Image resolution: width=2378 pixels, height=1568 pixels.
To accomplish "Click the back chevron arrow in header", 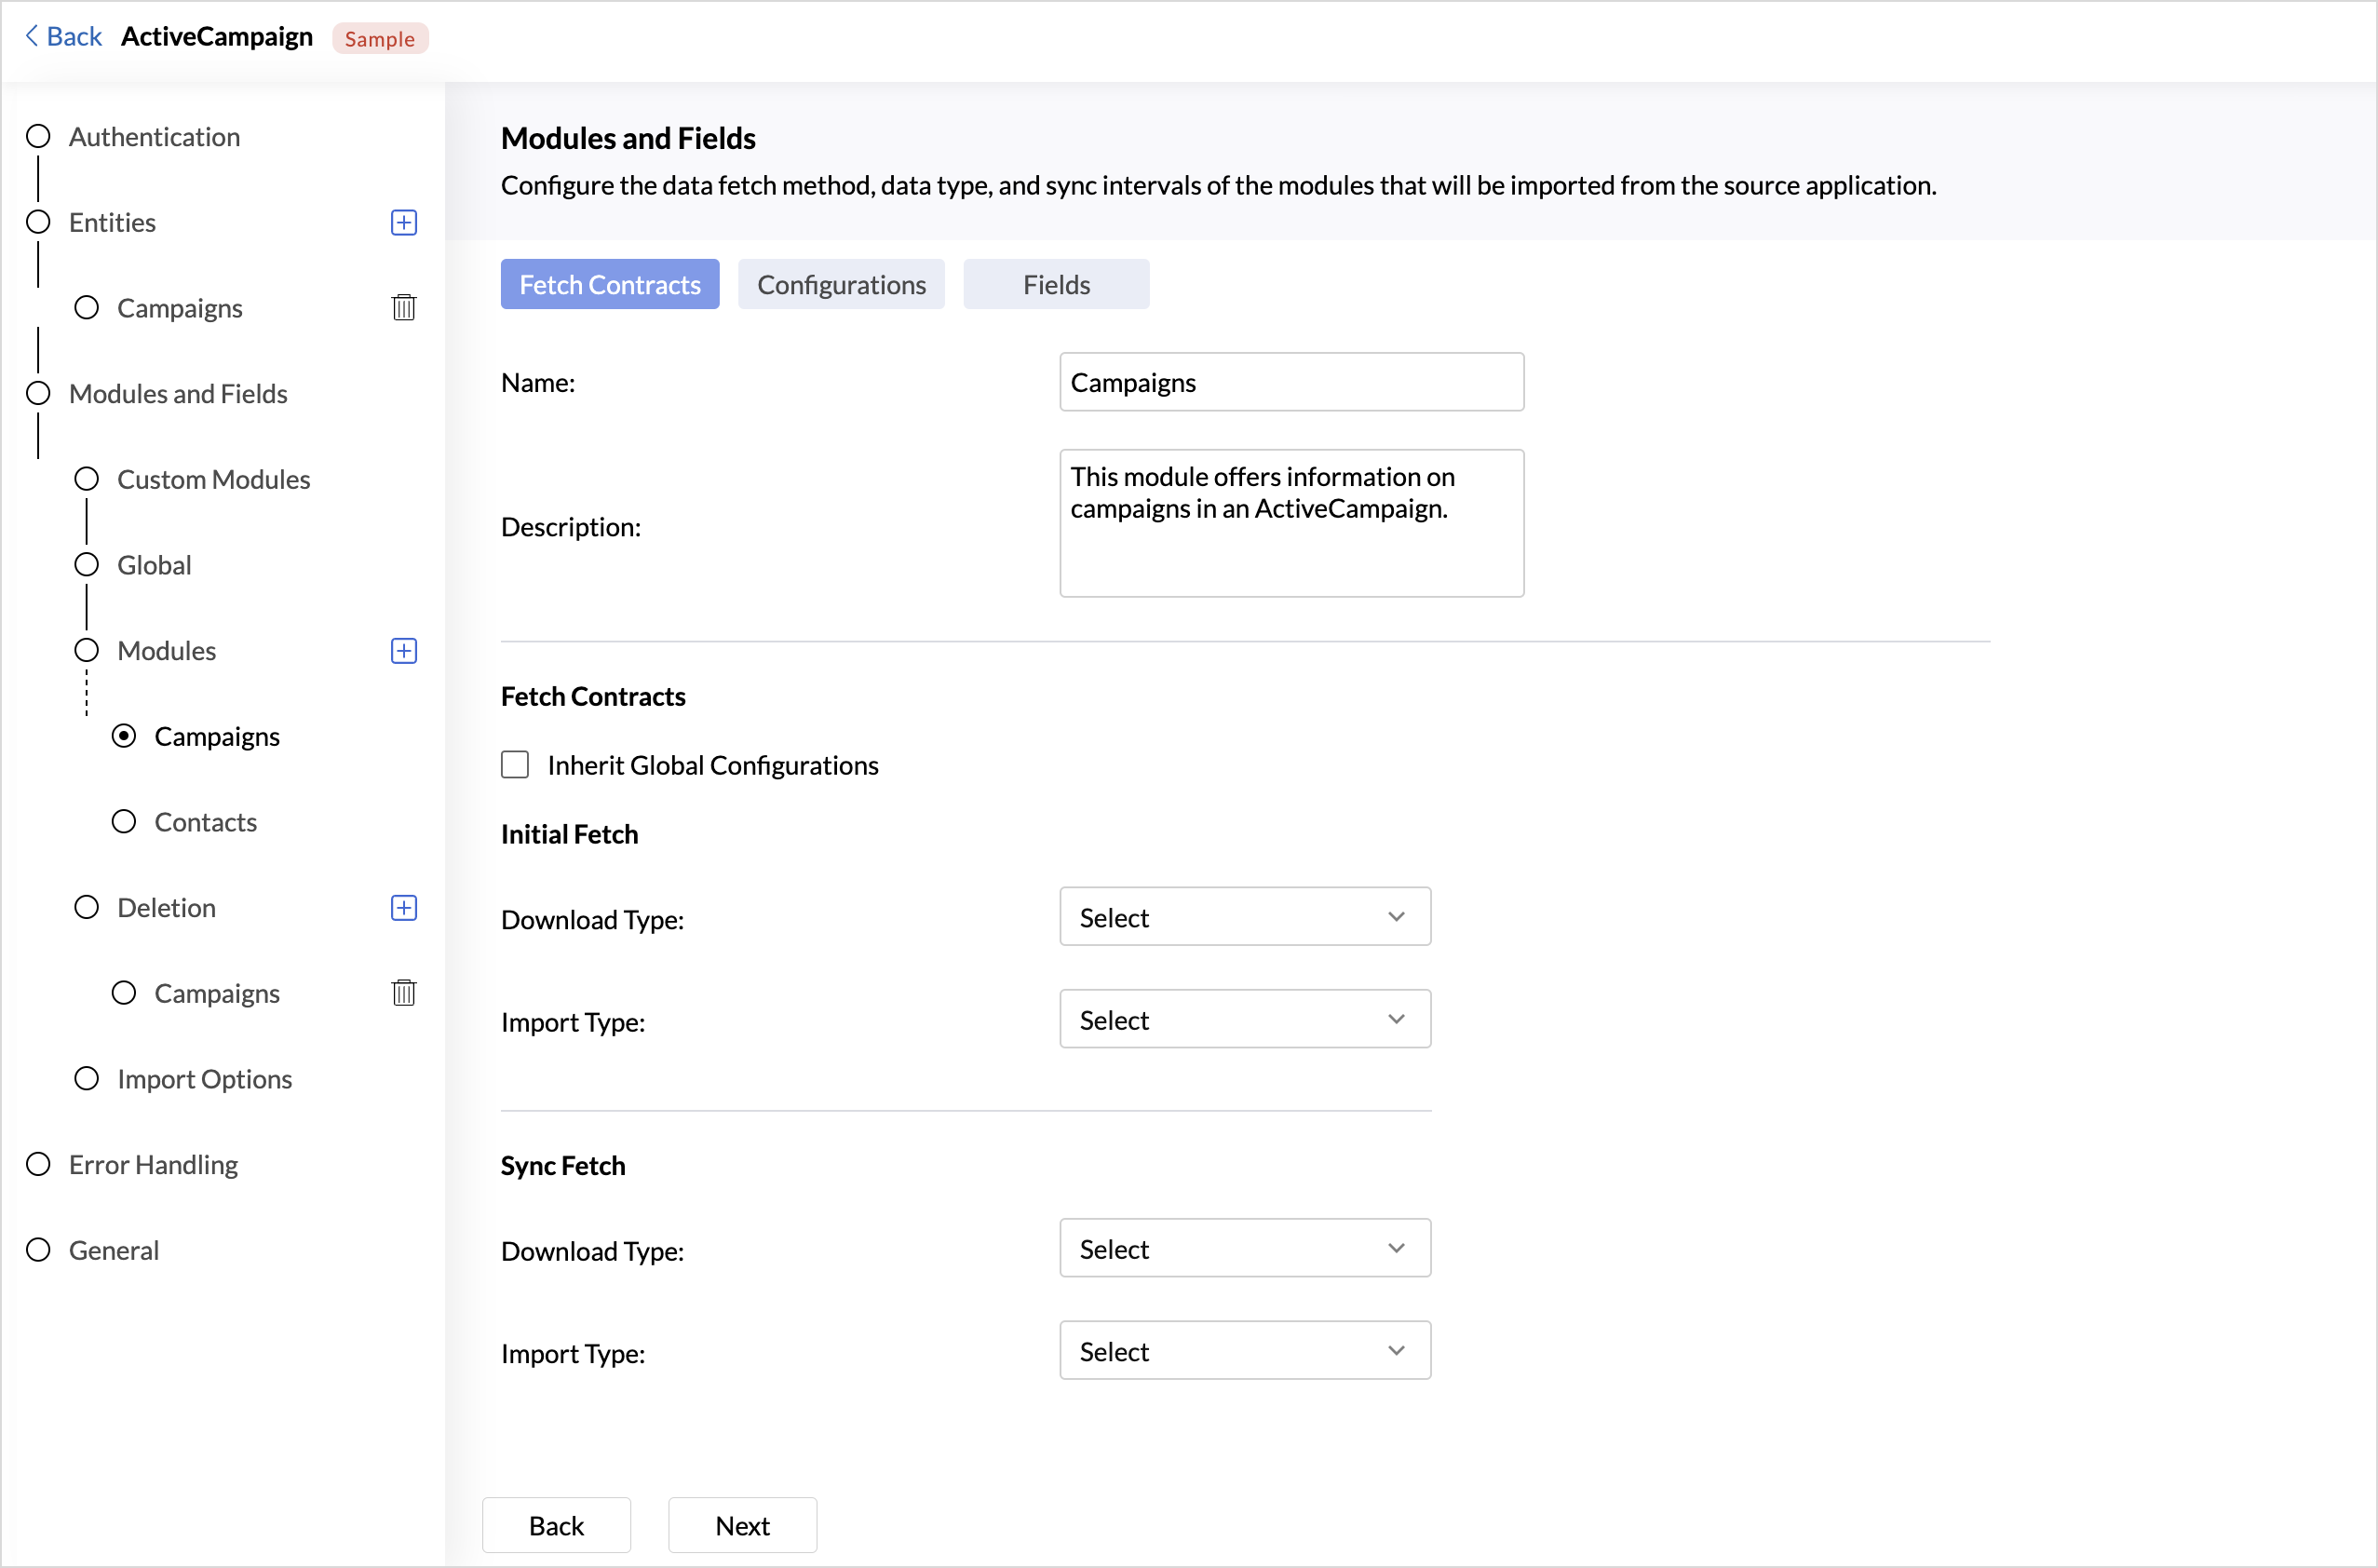I will tap(32, 37).
